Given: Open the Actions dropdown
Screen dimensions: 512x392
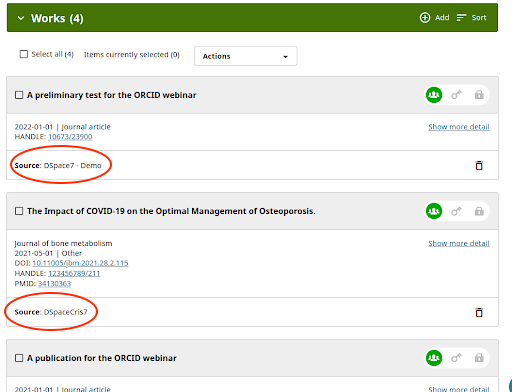Looking at the screenshot, I should (x=246, y=56).
